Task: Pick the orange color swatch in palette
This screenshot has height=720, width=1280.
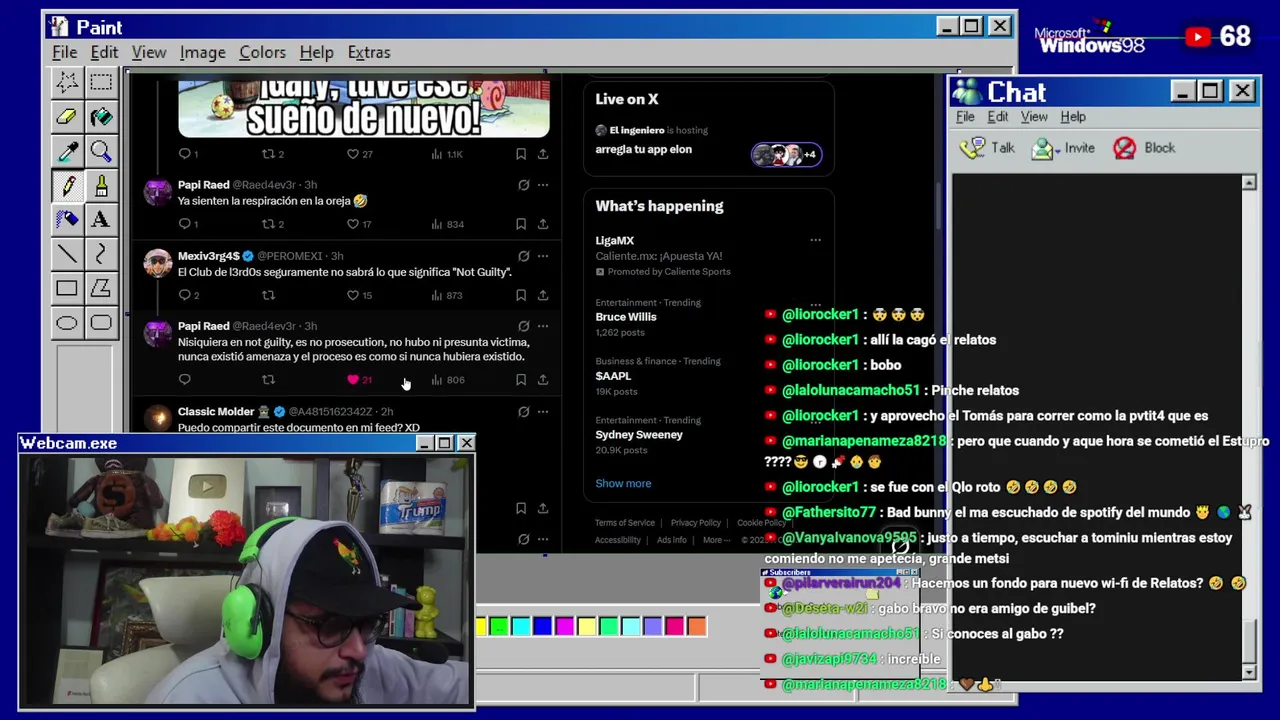Action: click(x=697, y=627)
